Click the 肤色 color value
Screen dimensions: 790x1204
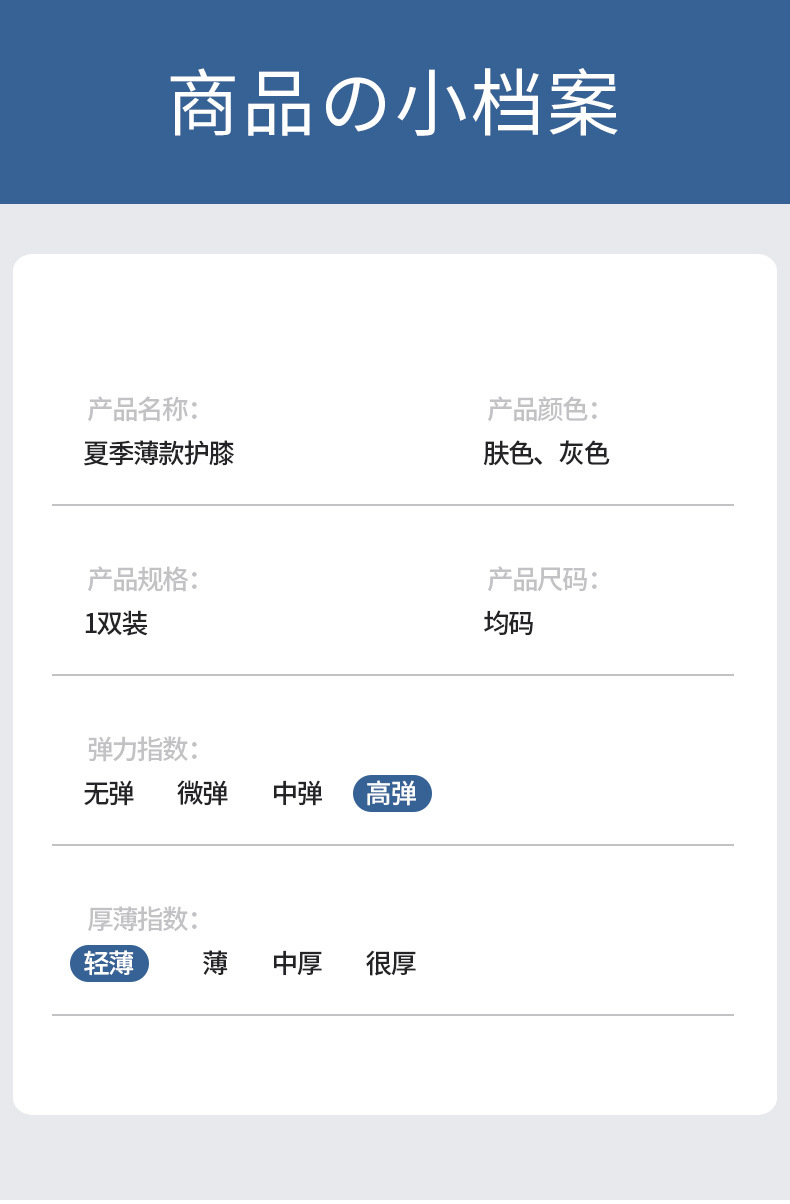tap(509, 454)
